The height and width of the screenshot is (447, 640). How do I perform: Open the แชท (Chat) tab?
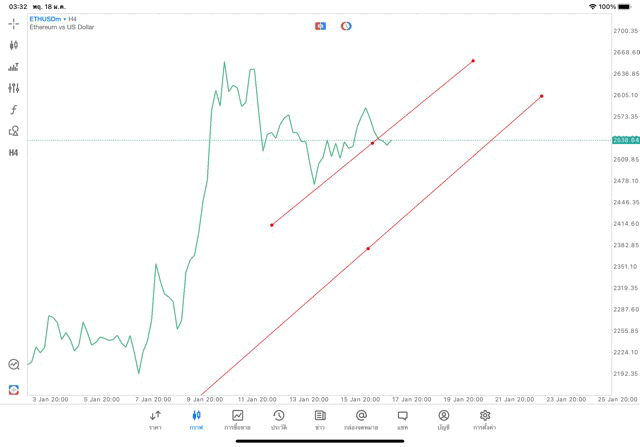coord(402,420)
